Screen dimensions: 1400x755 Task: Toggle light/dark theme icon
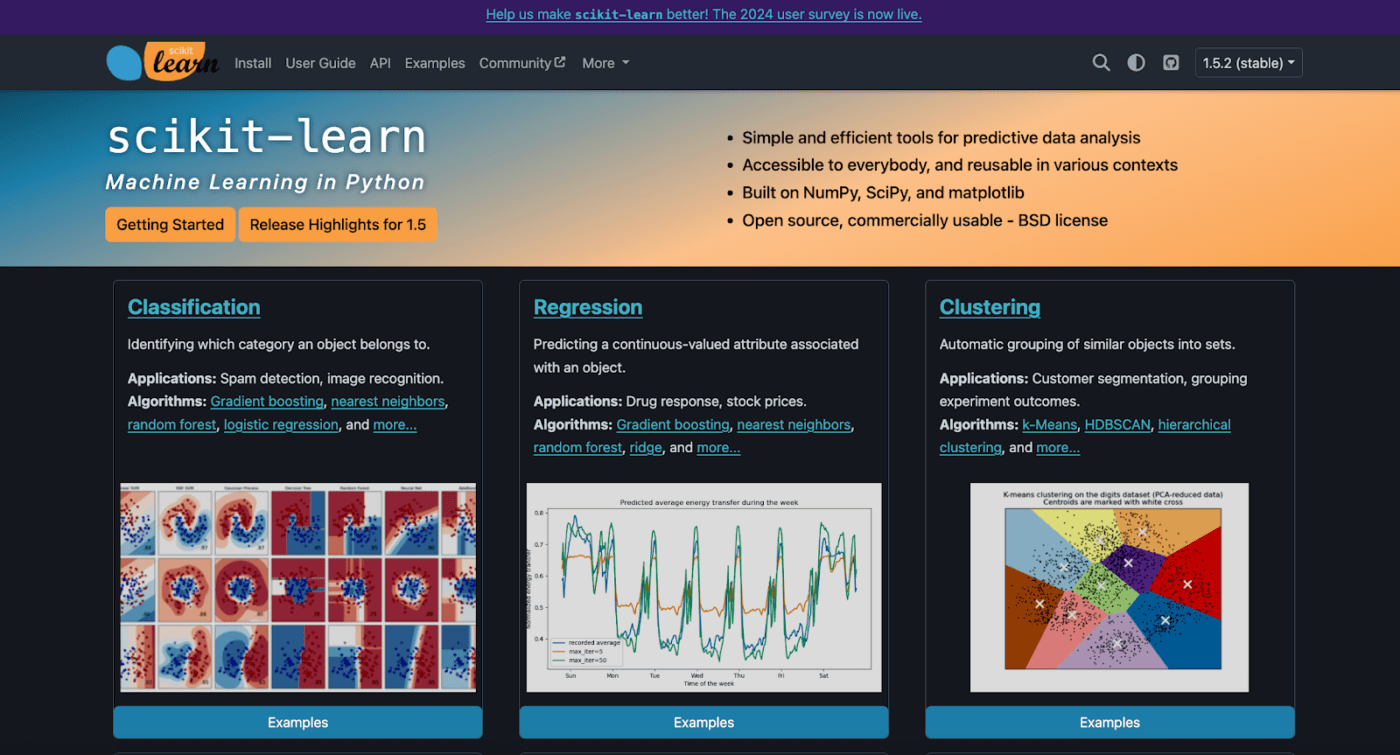click(x=1136, y=63)
